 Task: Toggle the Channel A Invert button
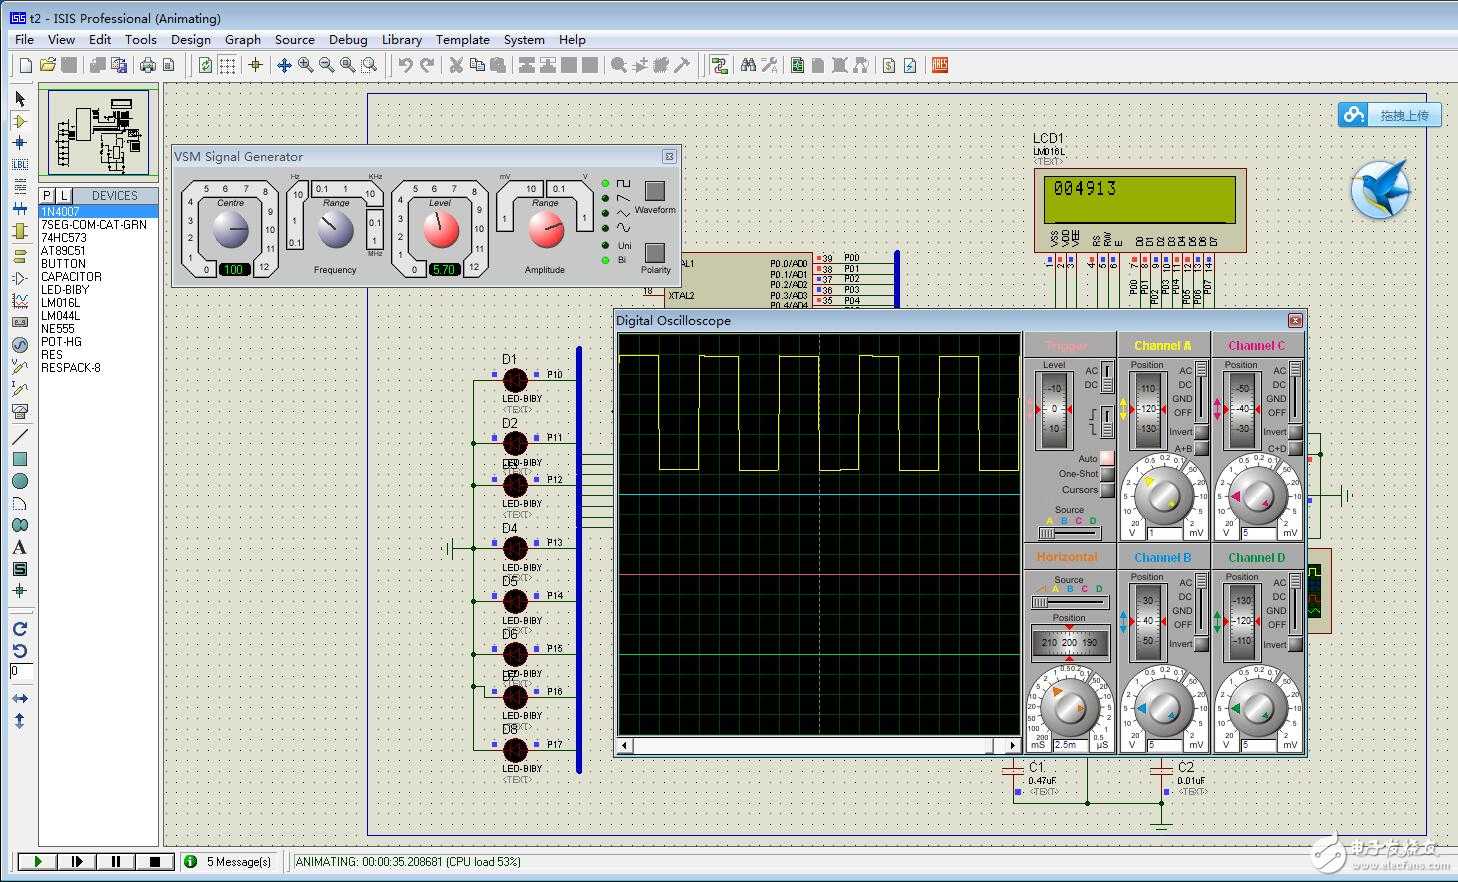[x=1202, y=432]
